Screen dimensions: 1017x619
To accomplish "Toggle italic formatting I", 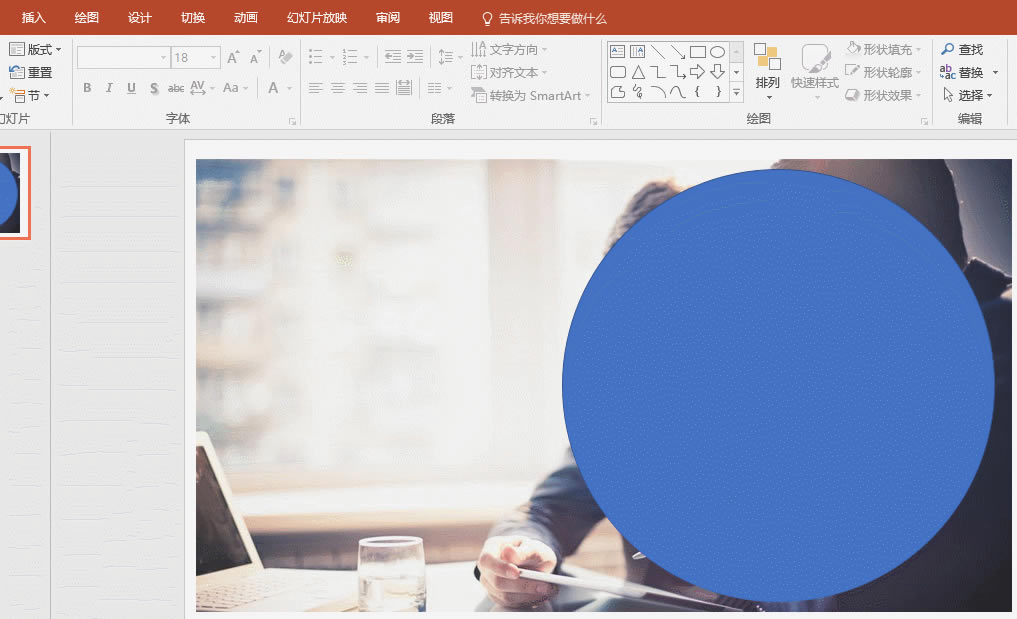I will (x=109, y=88).
